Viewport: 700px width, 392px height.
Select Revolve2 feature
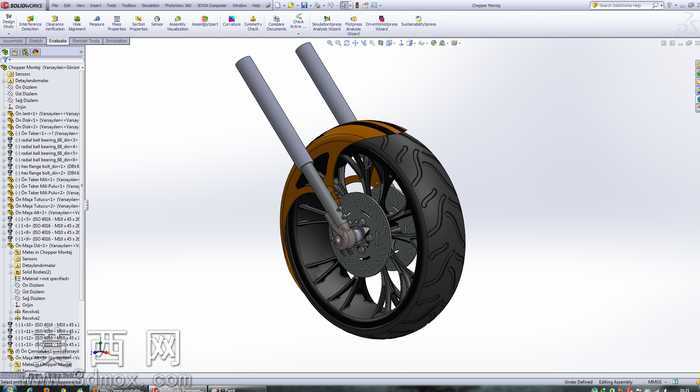pyautogui.click(x=30, y=318)
